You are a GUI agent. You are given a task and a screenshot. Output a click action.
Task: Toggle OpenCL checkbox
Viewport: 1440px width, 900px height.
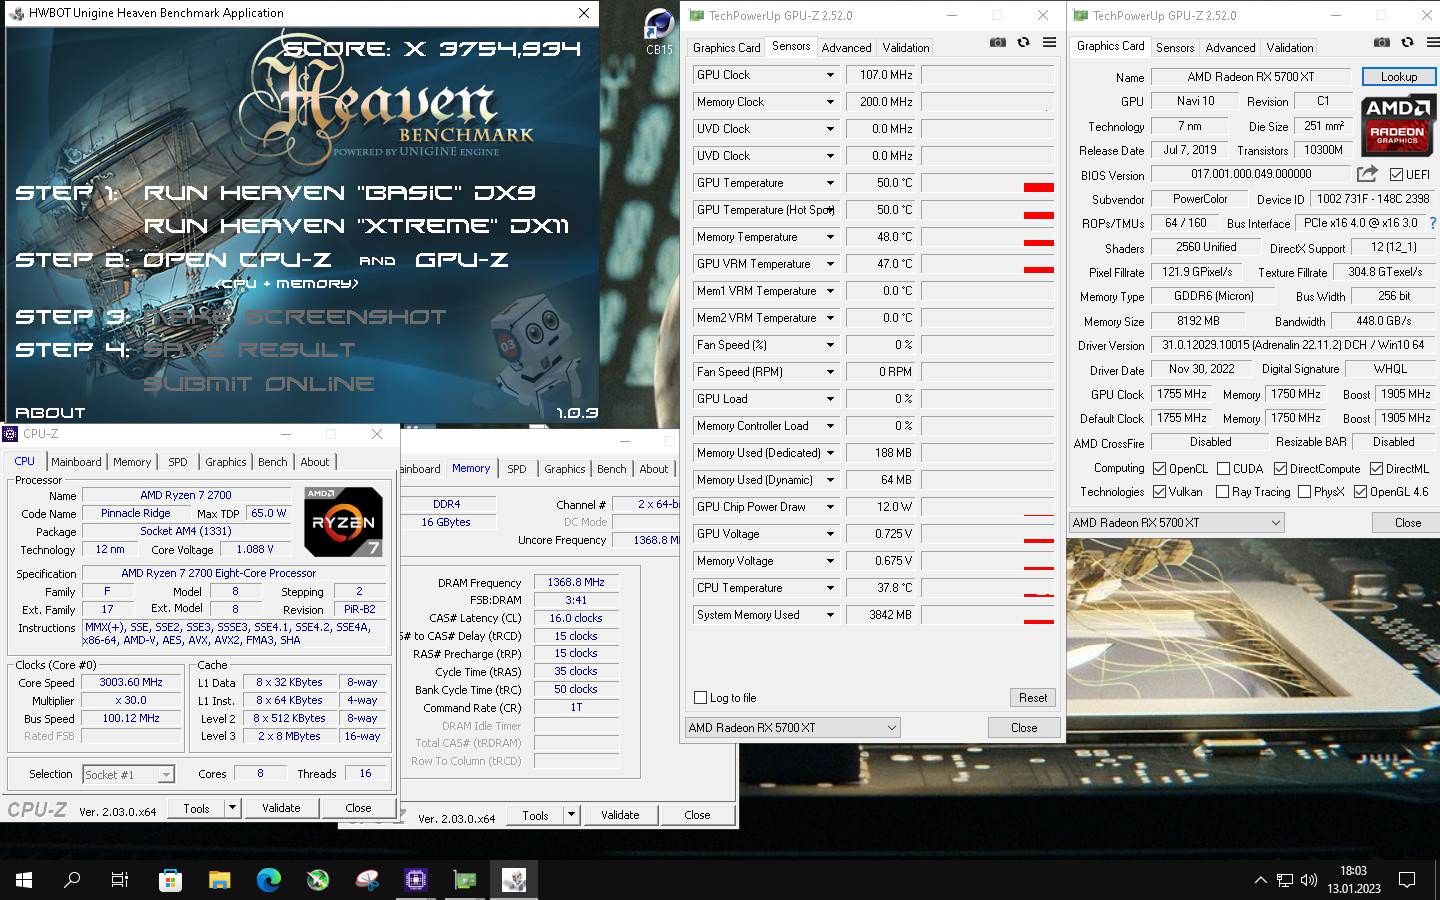pos(1159,468)
